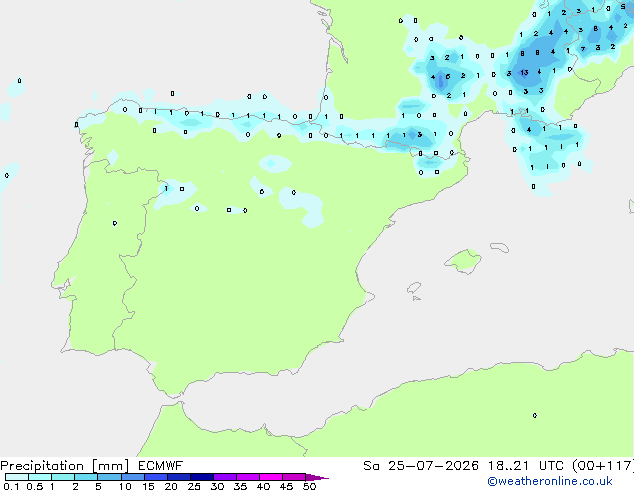Click the 15–20 mm blue legend swatch

155,477
